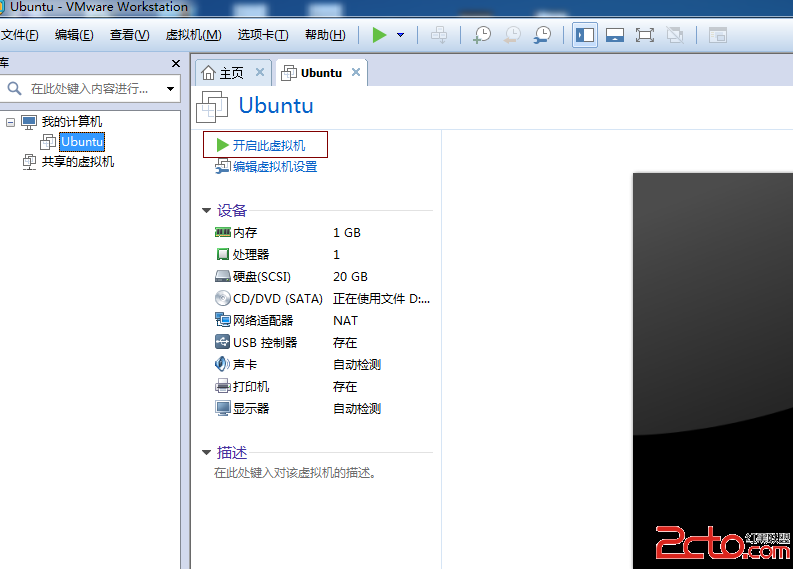Click the hard disk value 20 GB
This screenshot has width=793, height=569.
(350, 277)
